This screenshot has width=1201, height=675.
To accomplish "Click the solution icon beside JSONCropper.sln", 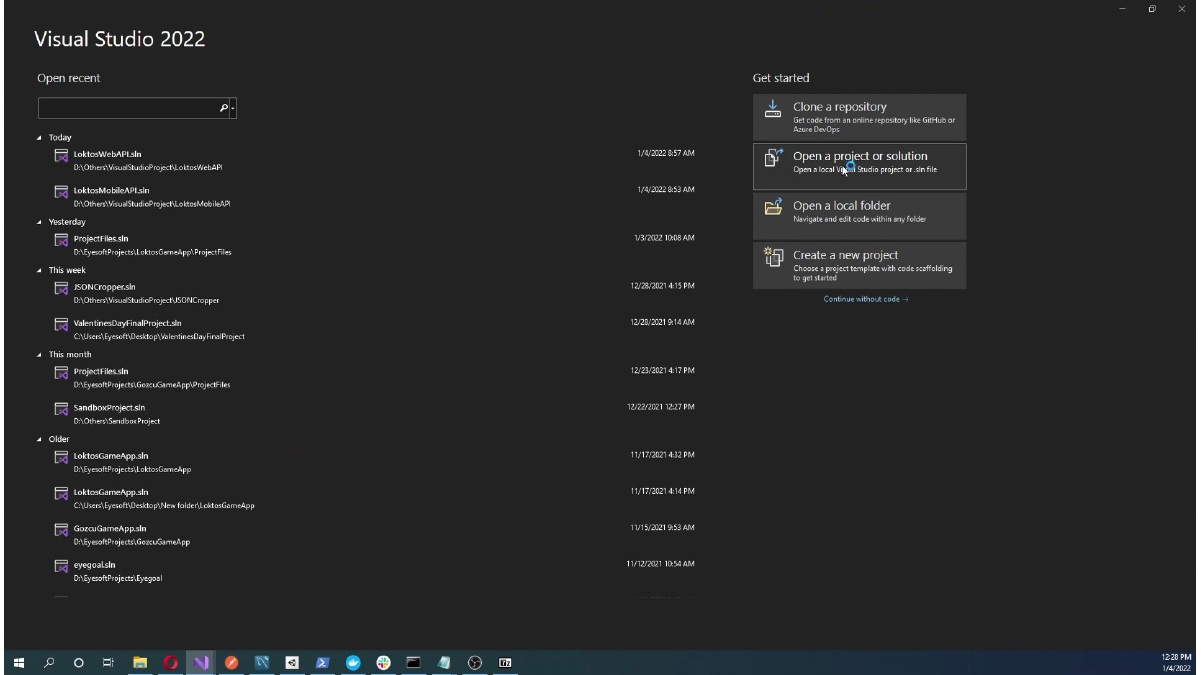I will pos(61,288).
